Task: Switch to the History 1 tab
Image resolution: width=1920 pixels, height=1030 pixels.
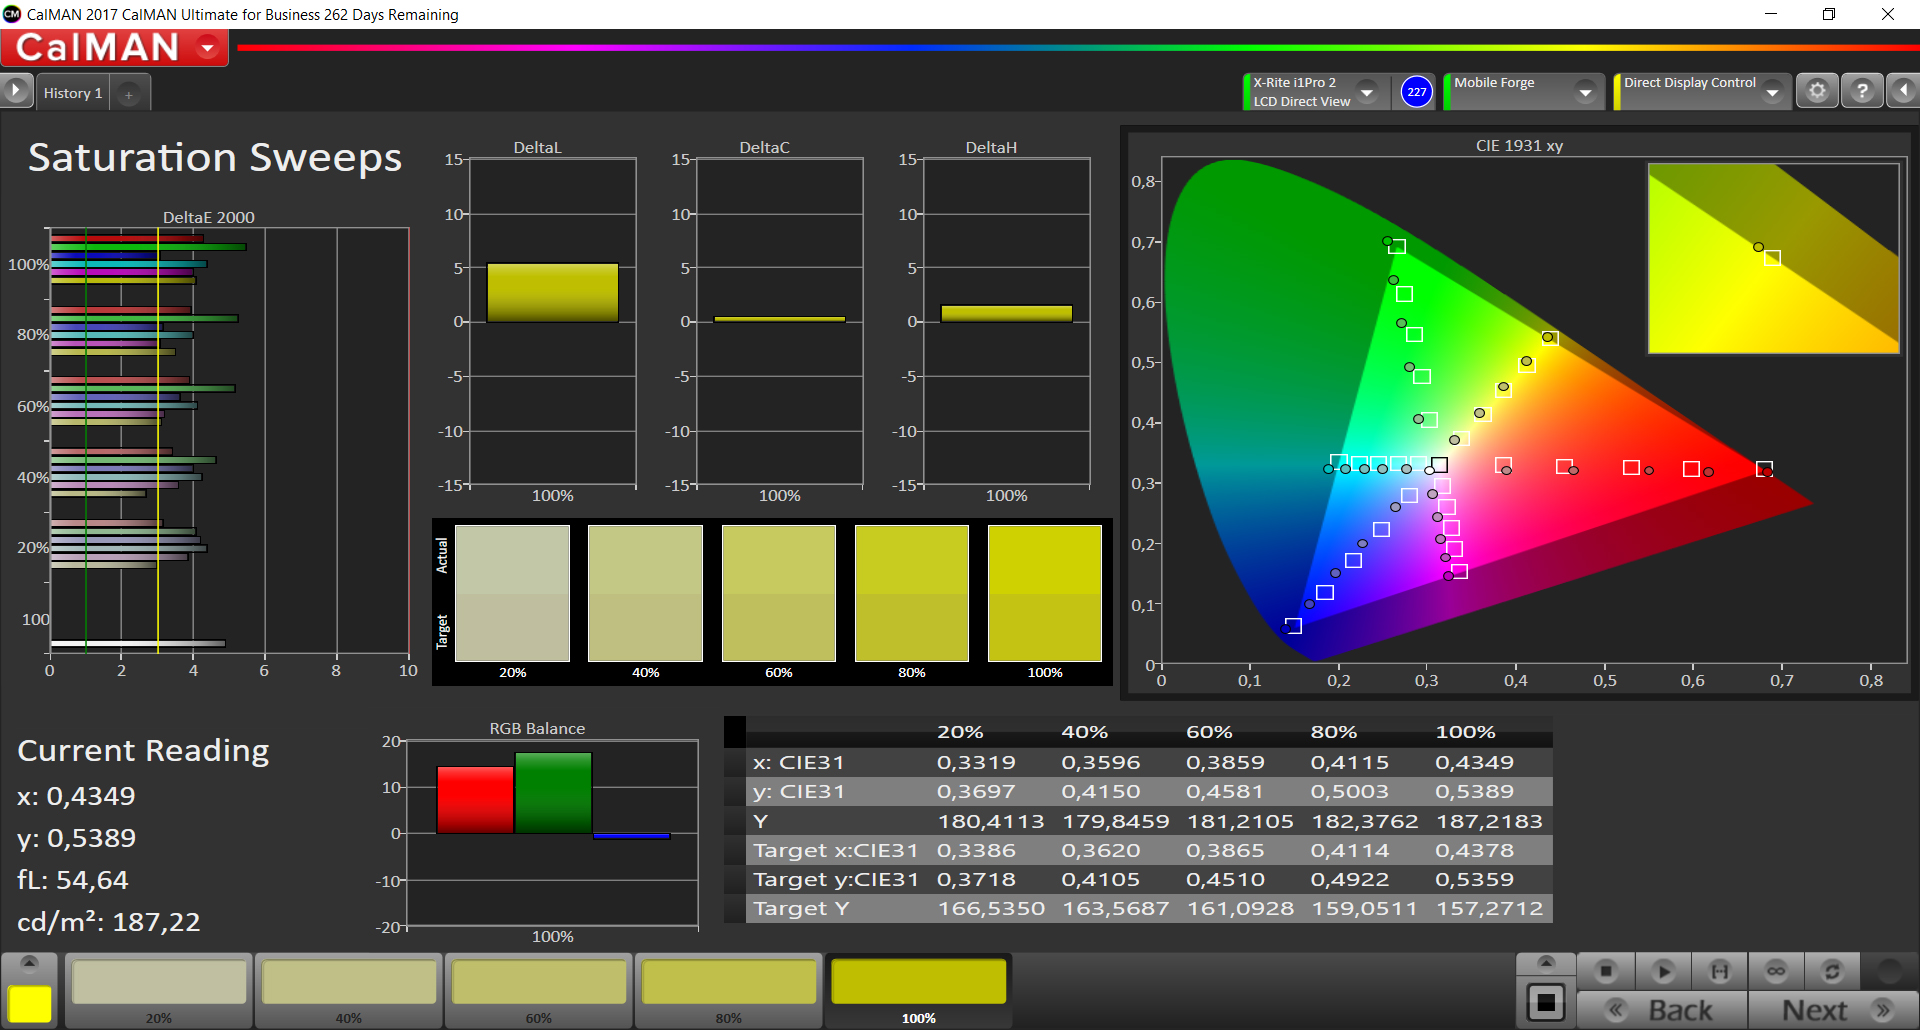Action: click(72, 93)
